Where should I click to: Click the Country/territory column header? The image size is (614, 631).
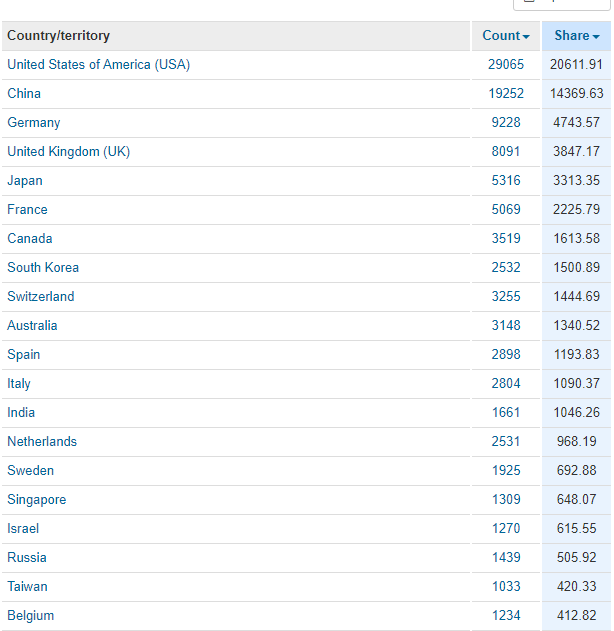59,36
